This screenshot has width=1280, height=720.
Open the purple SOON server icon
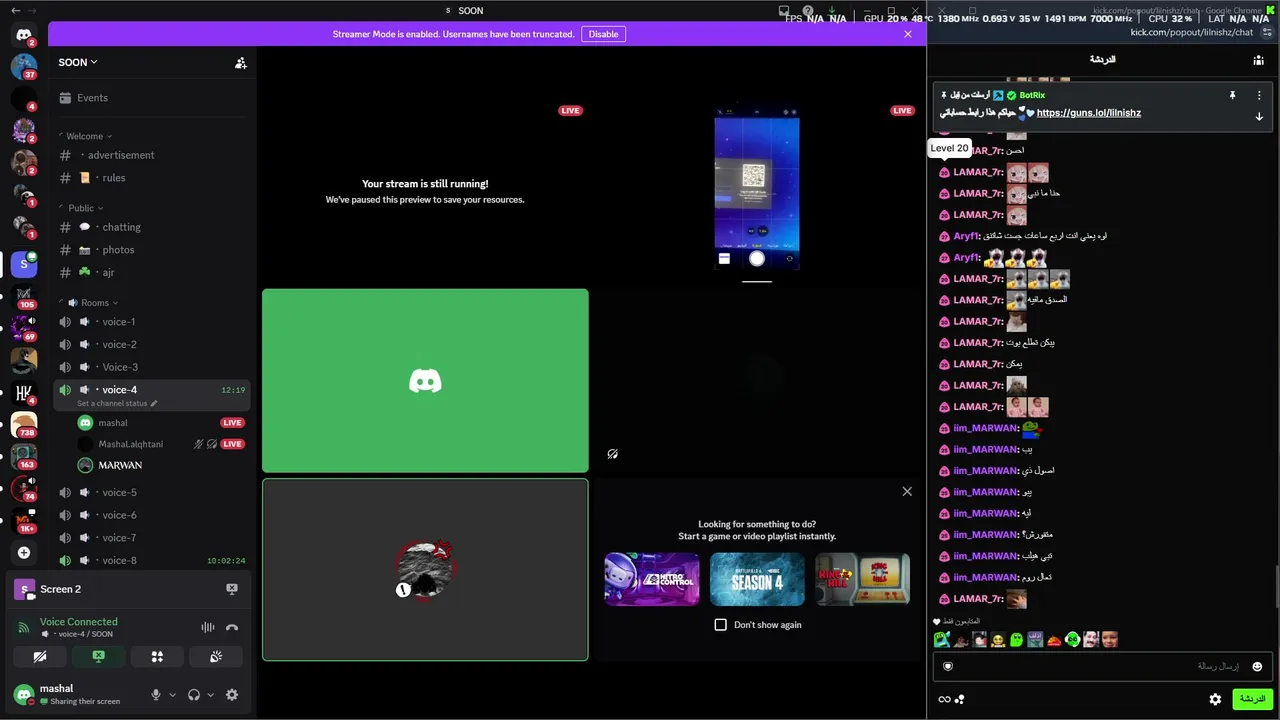[x=24, y=264]
